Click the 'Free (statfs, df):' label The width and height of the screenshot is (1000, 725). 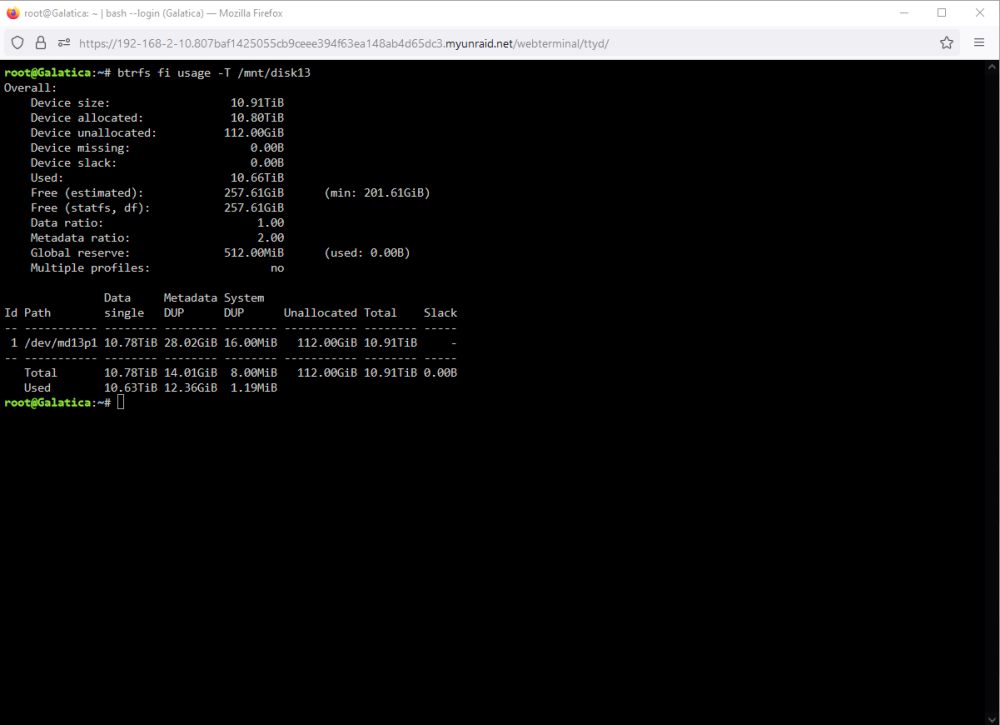click(x=90, y=208)
